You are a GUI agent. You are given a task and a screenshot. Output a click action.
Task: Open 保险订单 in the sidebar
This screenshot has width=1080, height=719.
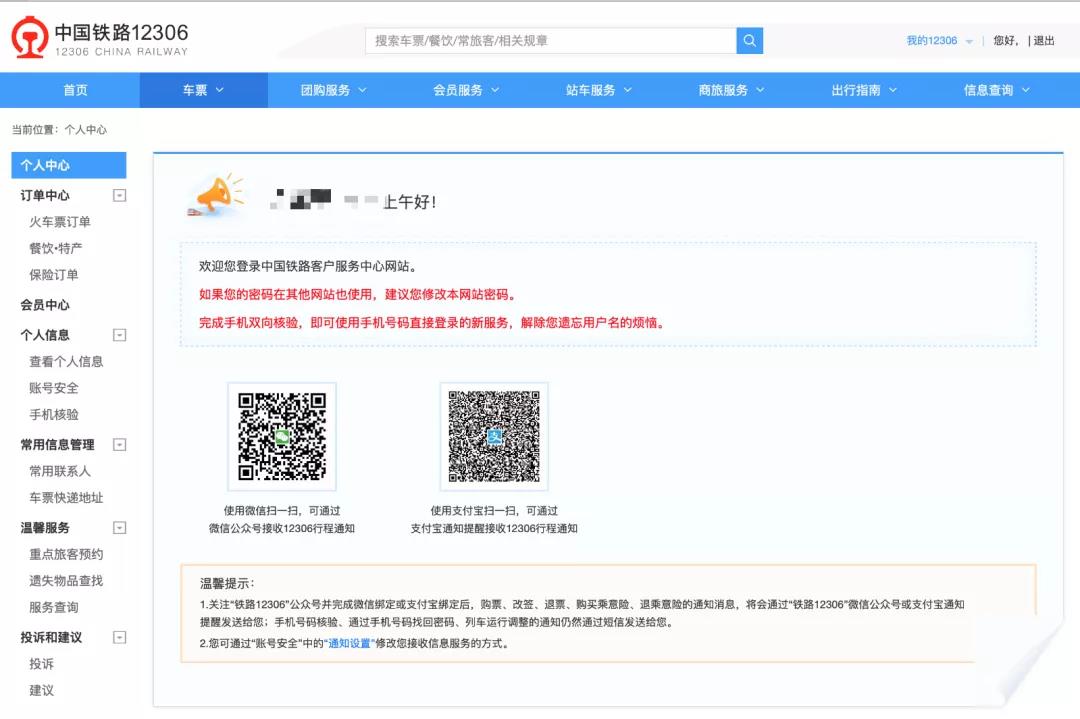(54, 275)
